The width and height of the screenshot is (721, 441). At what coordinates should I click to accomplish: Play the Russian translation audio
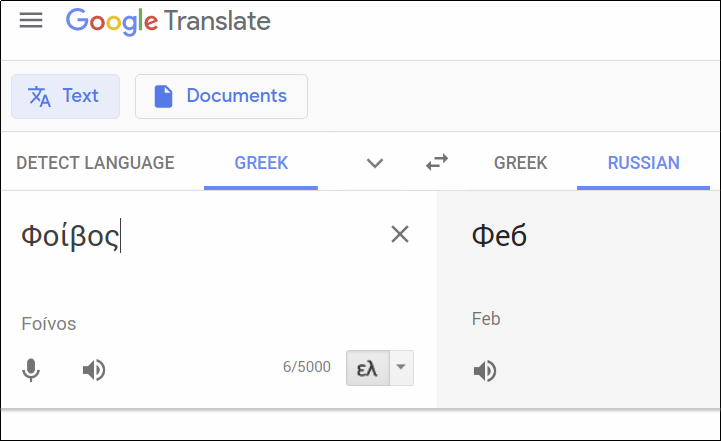pyautogui.click(x=485, y=371)
